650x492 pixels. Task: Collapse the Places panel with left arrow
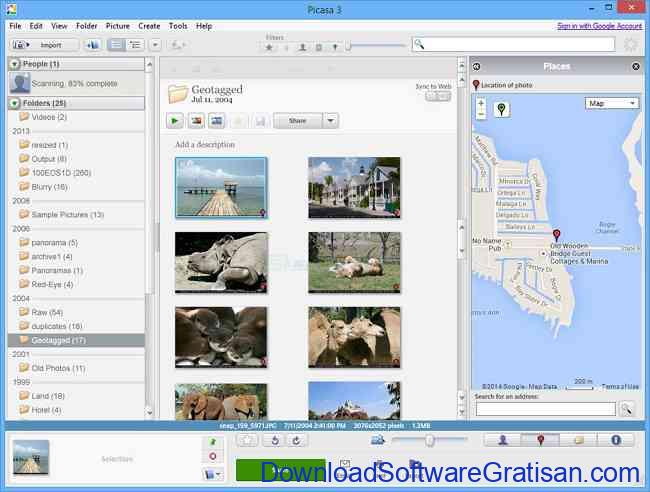[x=477, y=66]
